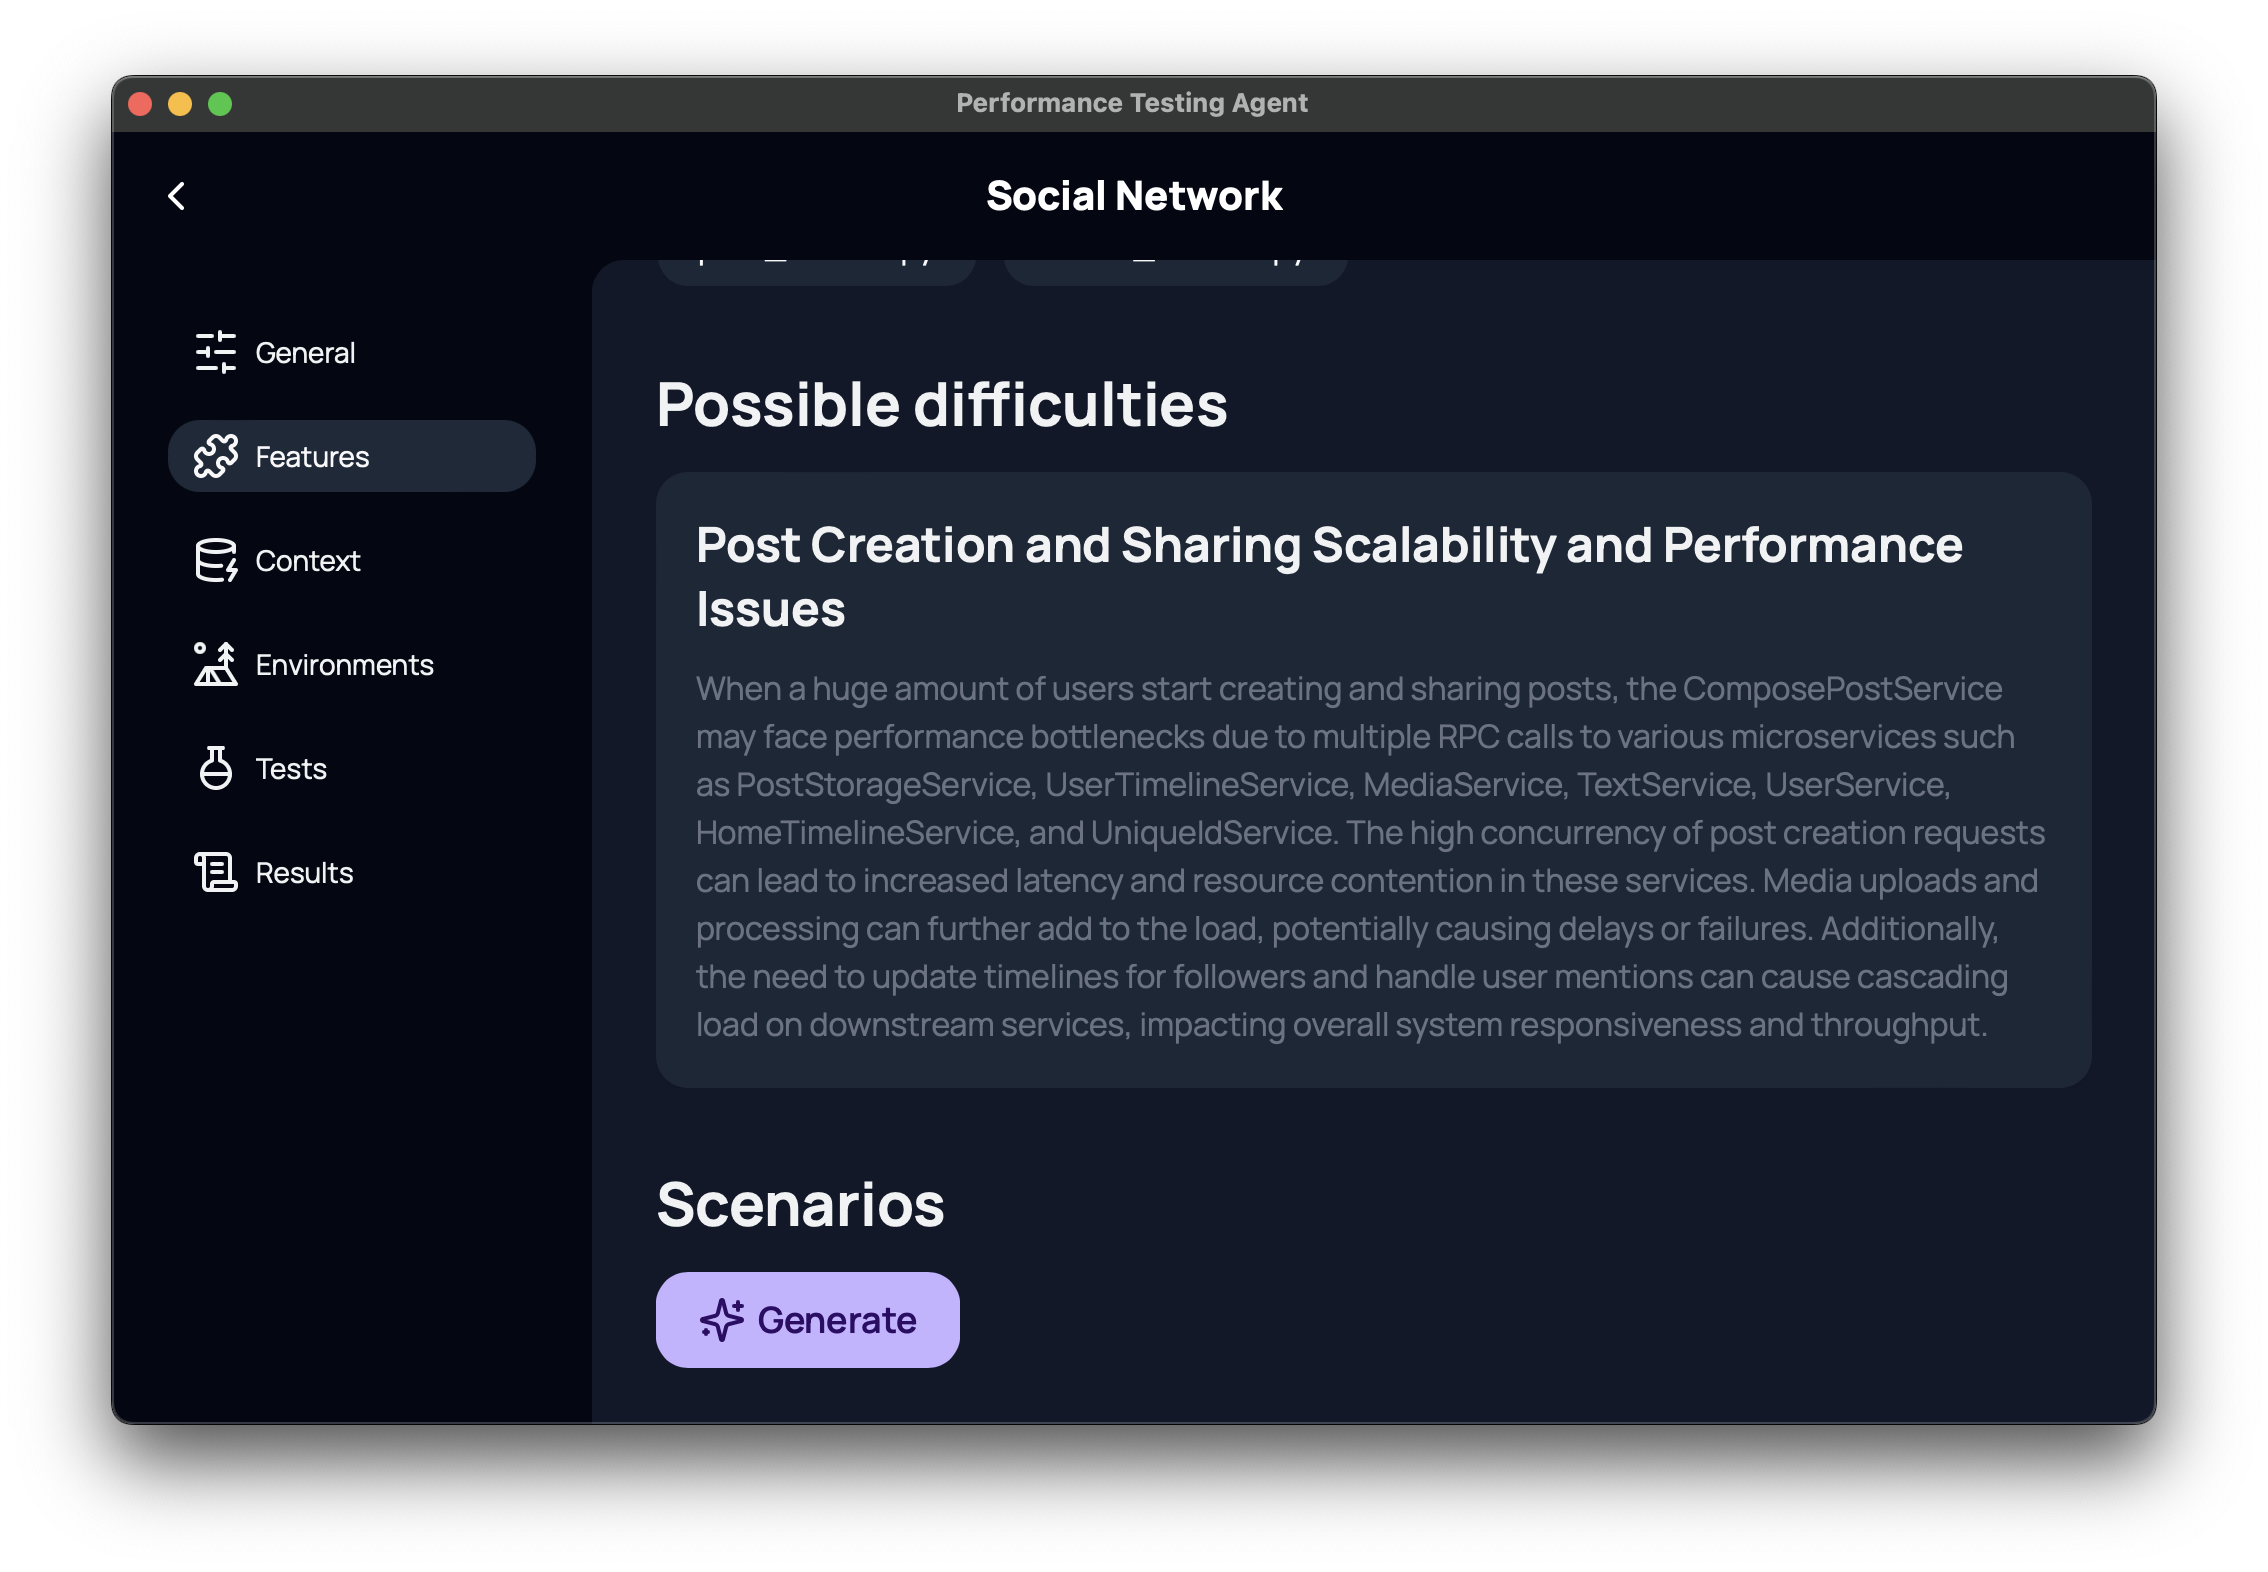2268x1572 pixels.
Task: Navigate to the Environments section
Action: tap(344, 664)
